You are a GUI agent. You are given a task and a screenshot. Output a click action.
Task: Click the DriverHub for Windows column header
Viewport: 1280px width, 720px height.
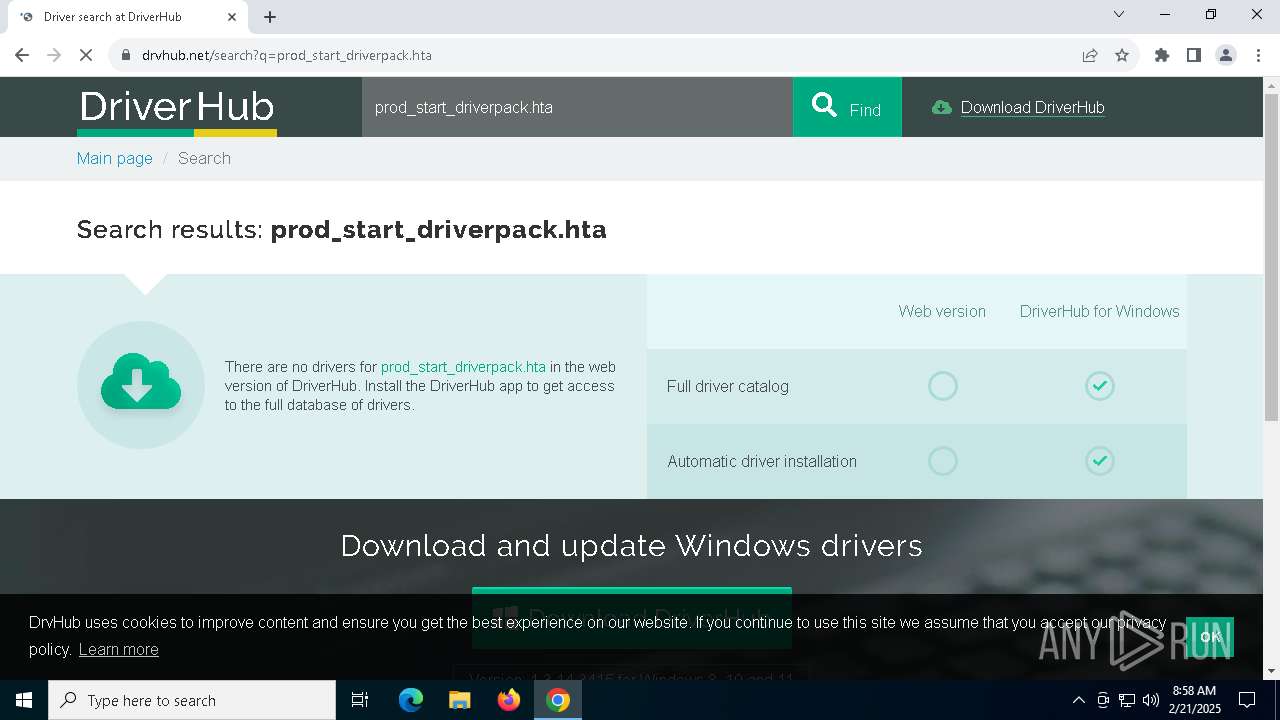coord(1099,311)
